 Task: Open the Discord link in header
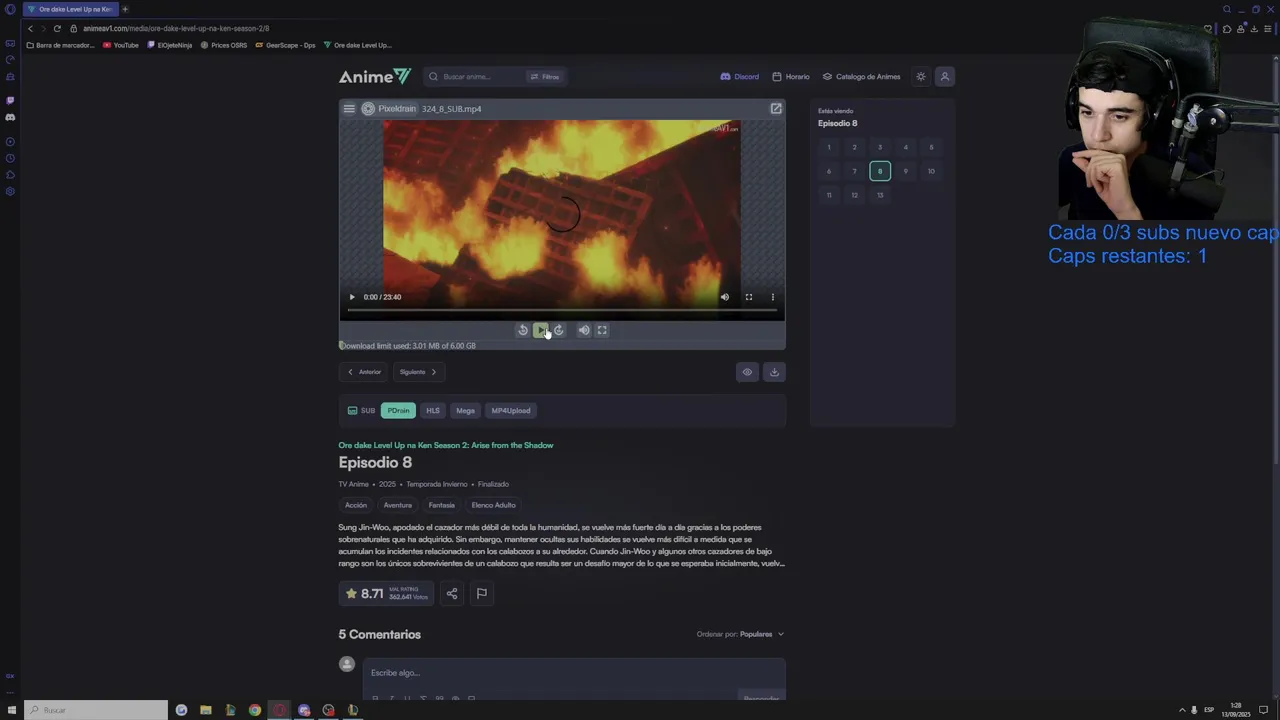click(739, 77)
